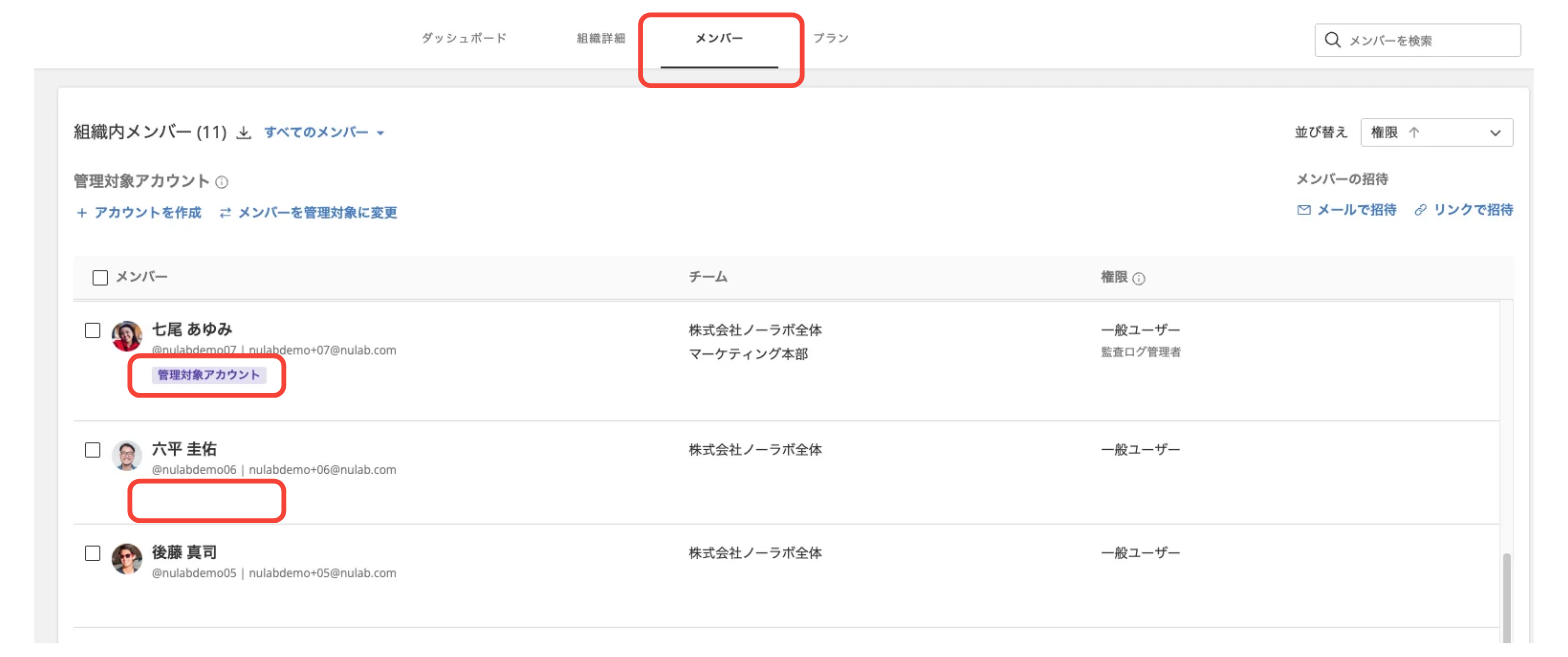Viewport: 1568px width, 657px height.
Task: Check the box for 後藤 真司
Action: [x=93, y=553]
